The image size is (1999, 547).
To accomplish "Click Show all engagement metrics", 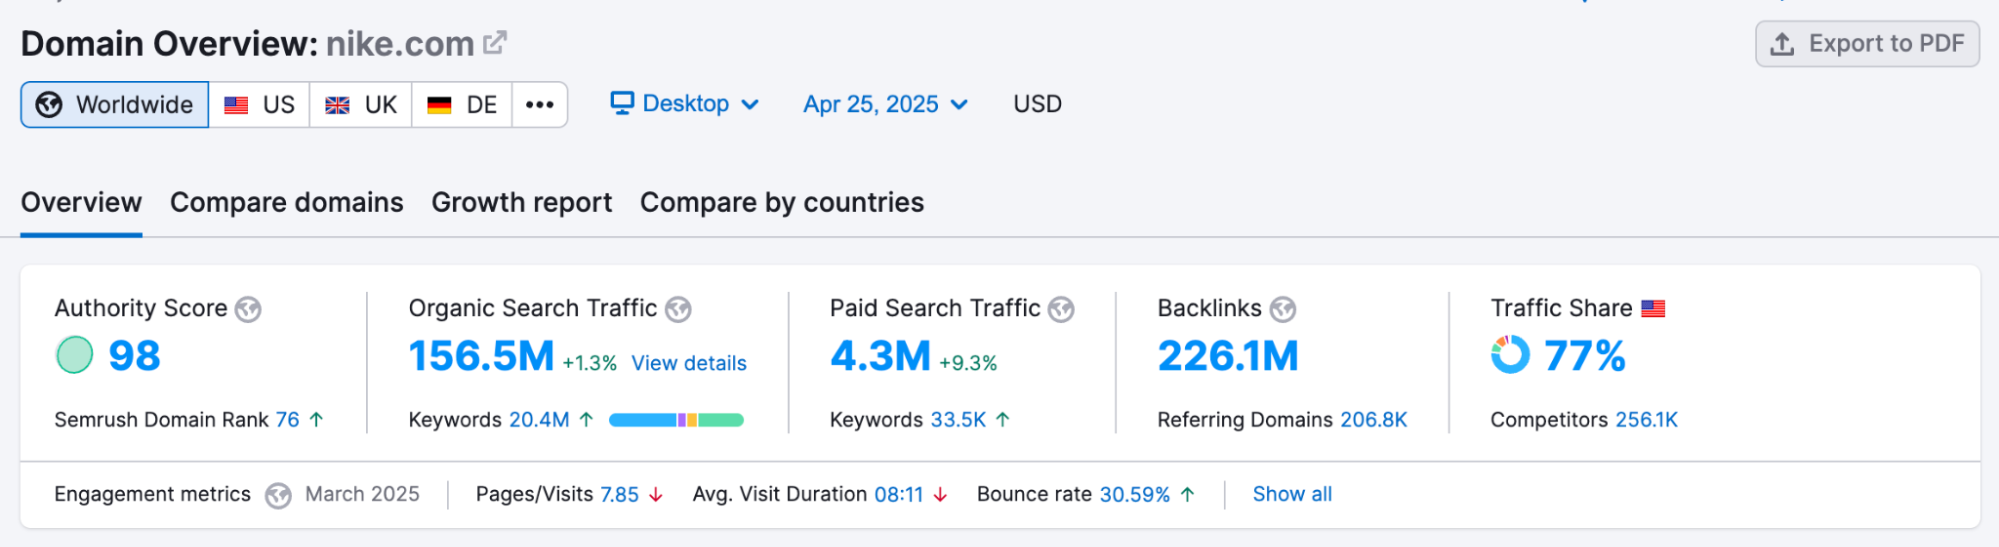I will pyautogui.click(x=1292, y=495).
